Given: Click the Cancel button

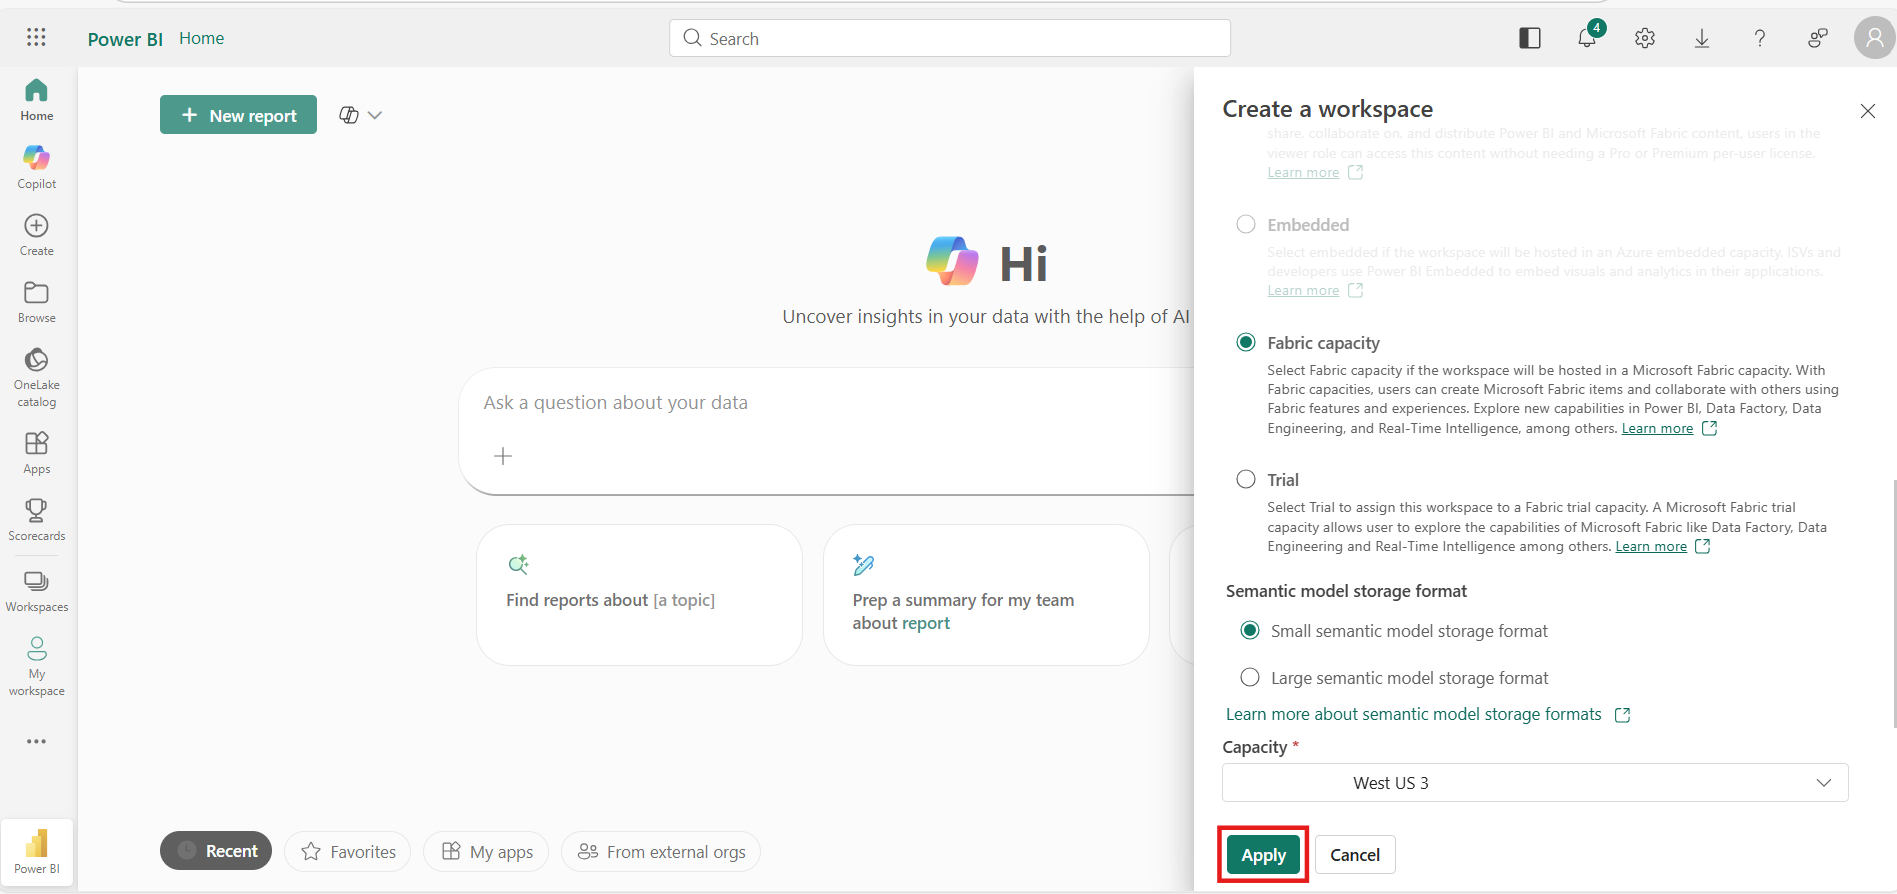Looking at the screenshot, I should (1355, 855).
